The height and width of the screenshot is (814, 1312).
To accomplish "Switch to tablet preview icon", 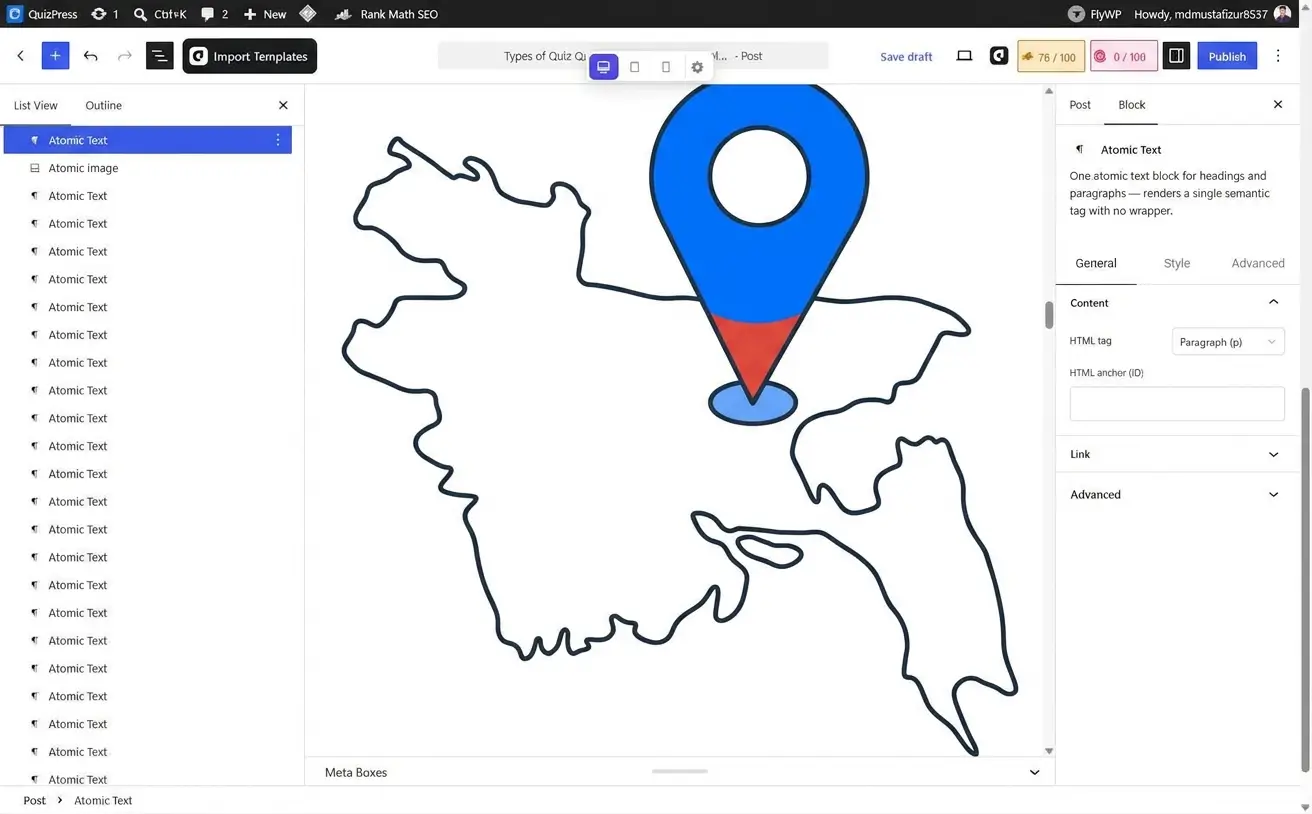I will [634, 67].
